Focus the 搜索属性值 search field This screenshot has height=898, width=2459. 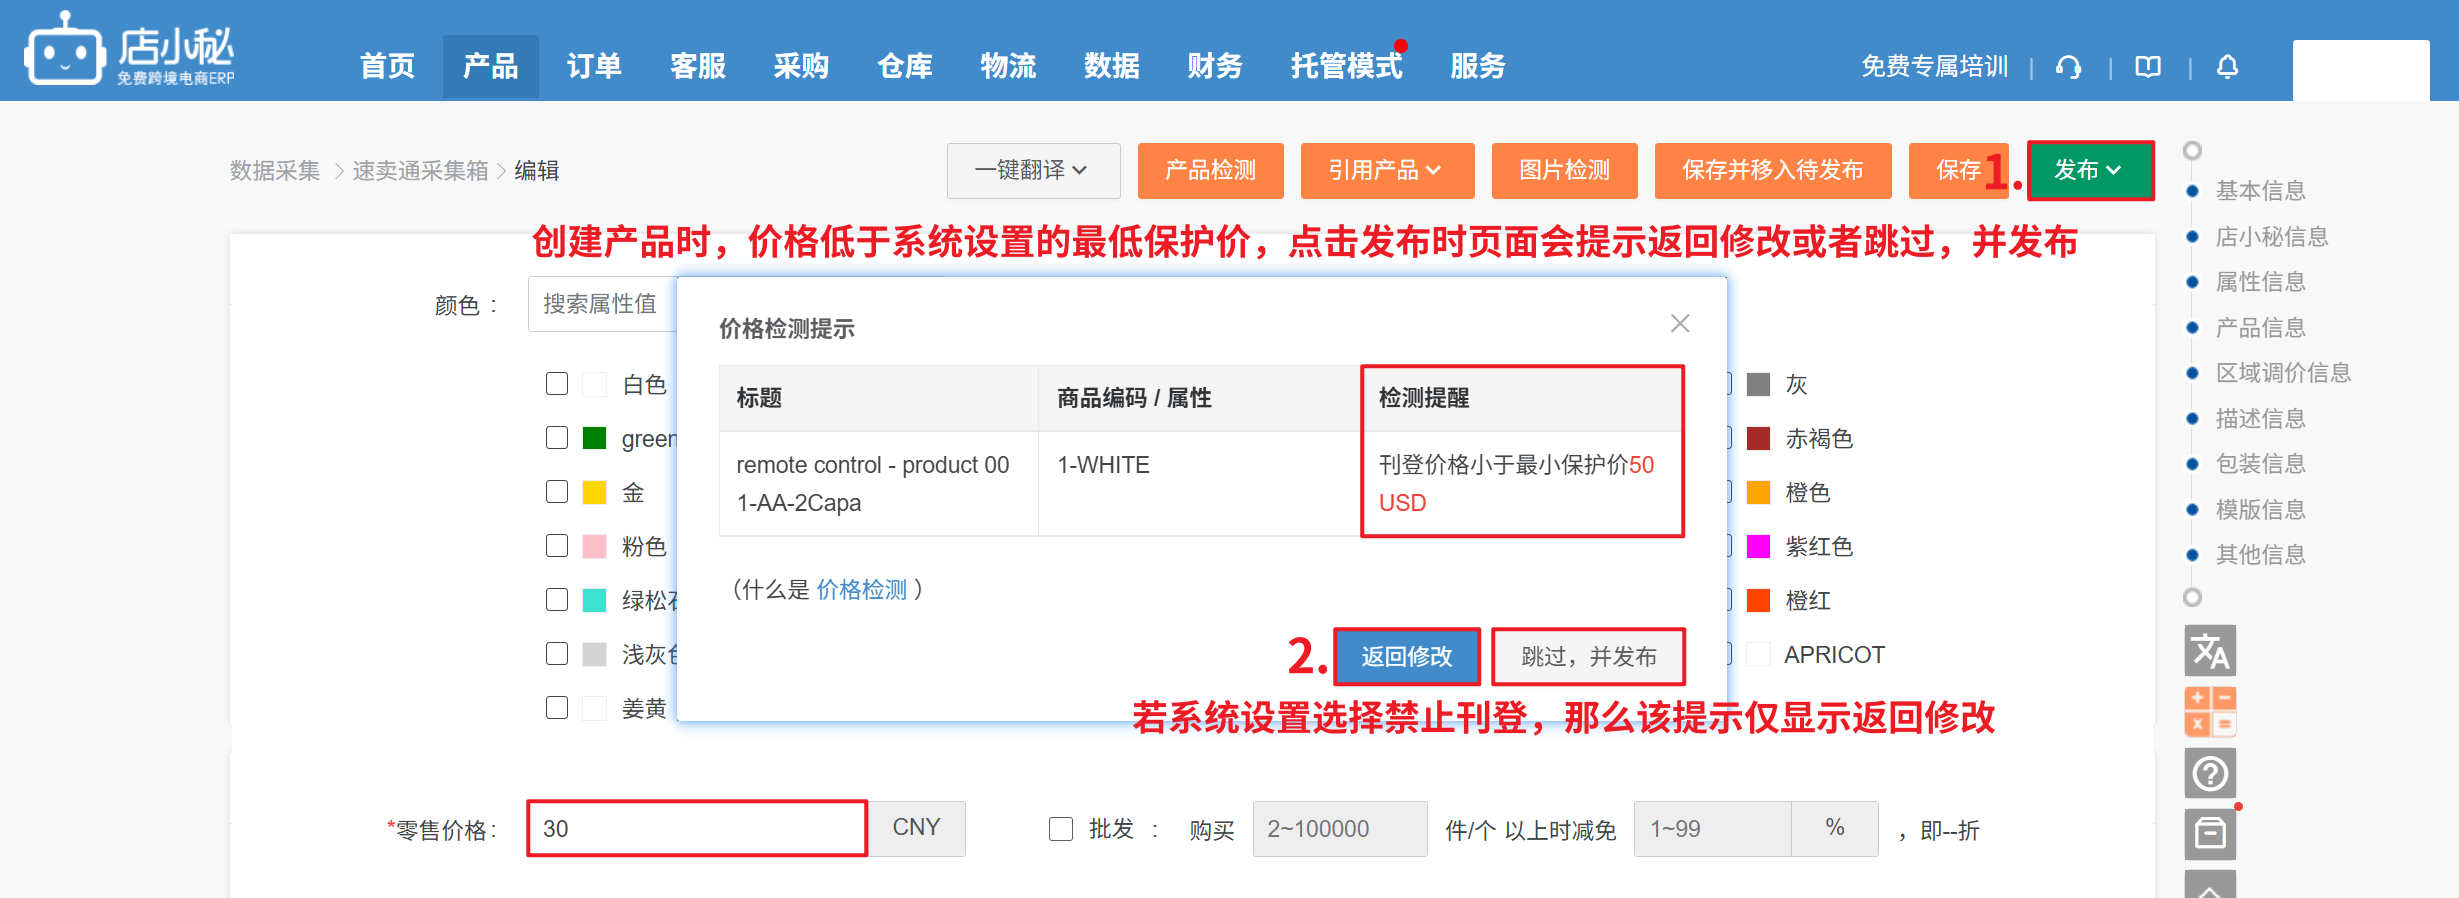[x=603, y=304]
